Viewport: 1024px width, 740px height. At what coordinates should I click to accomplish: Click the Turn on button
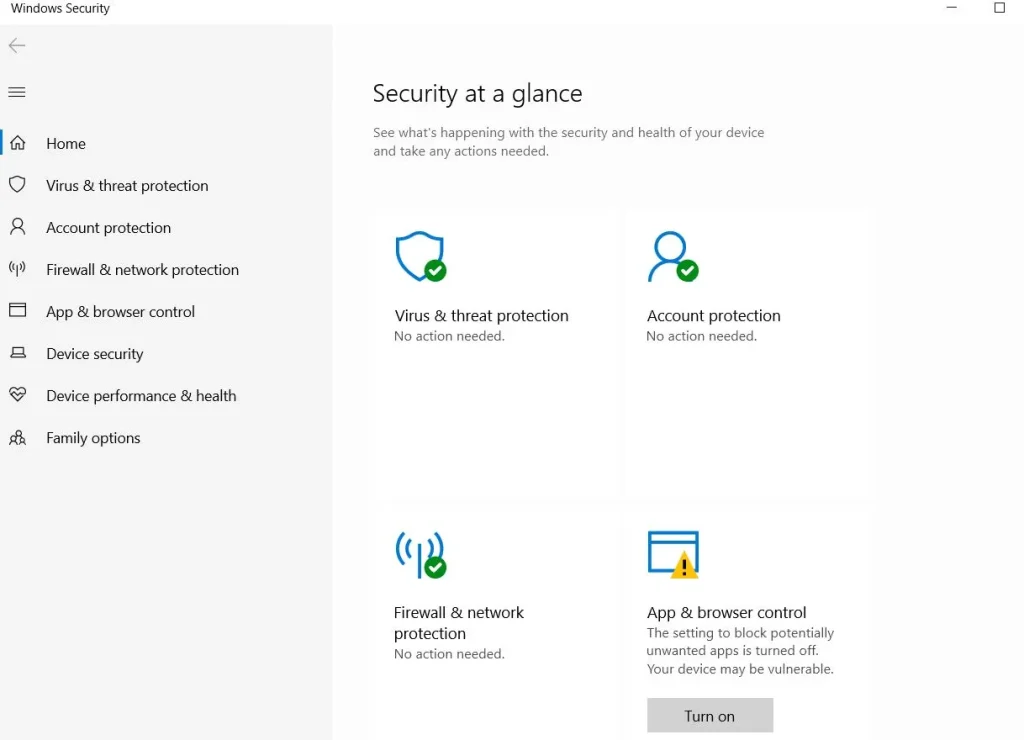tap(710, 715)
